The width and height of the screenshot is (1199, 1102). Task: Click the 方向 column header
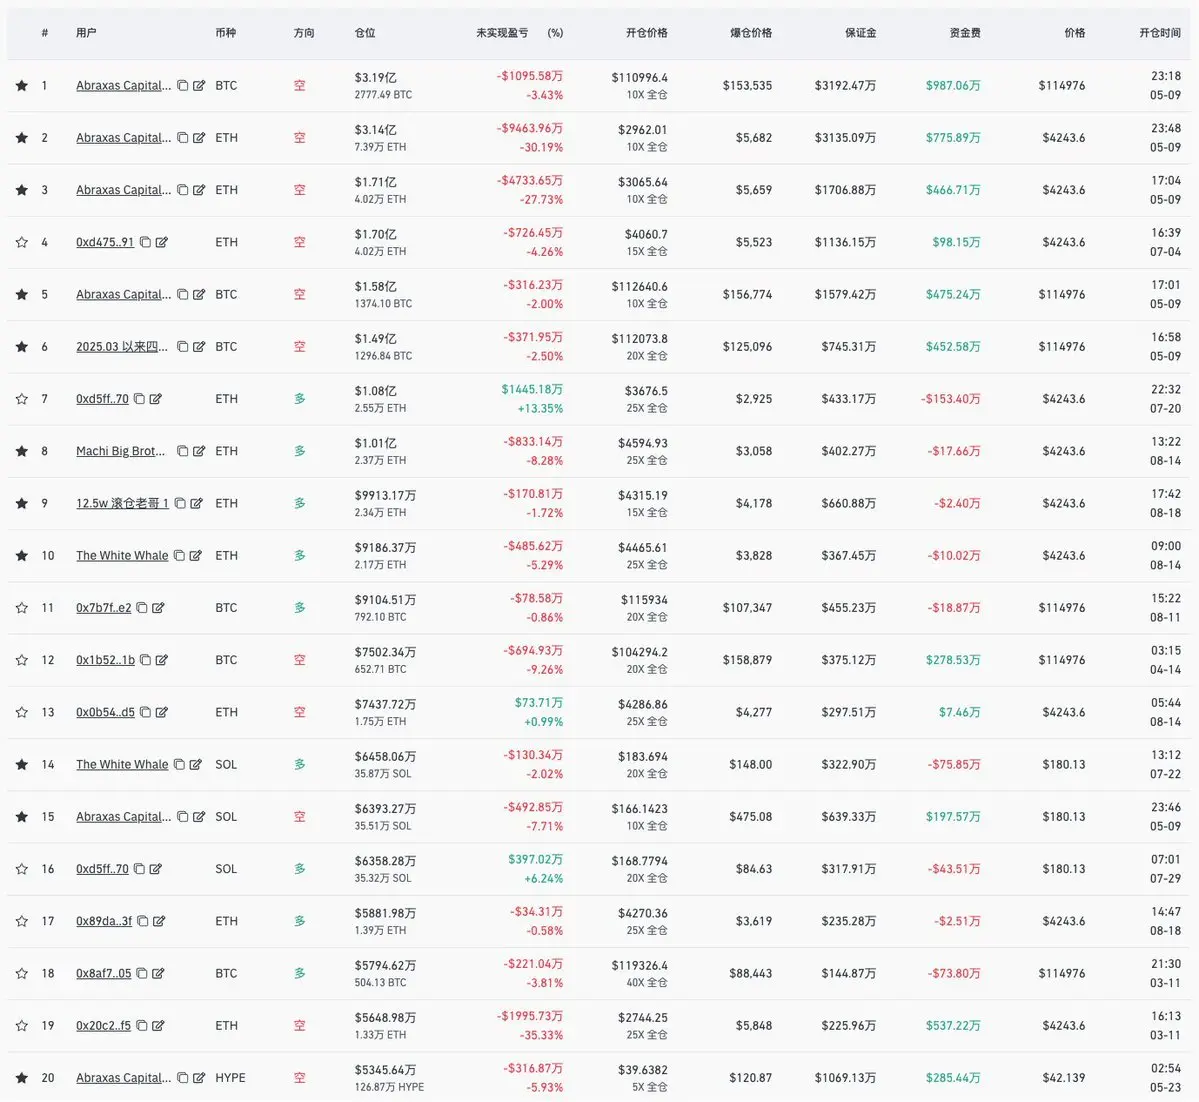click(304, 33)
